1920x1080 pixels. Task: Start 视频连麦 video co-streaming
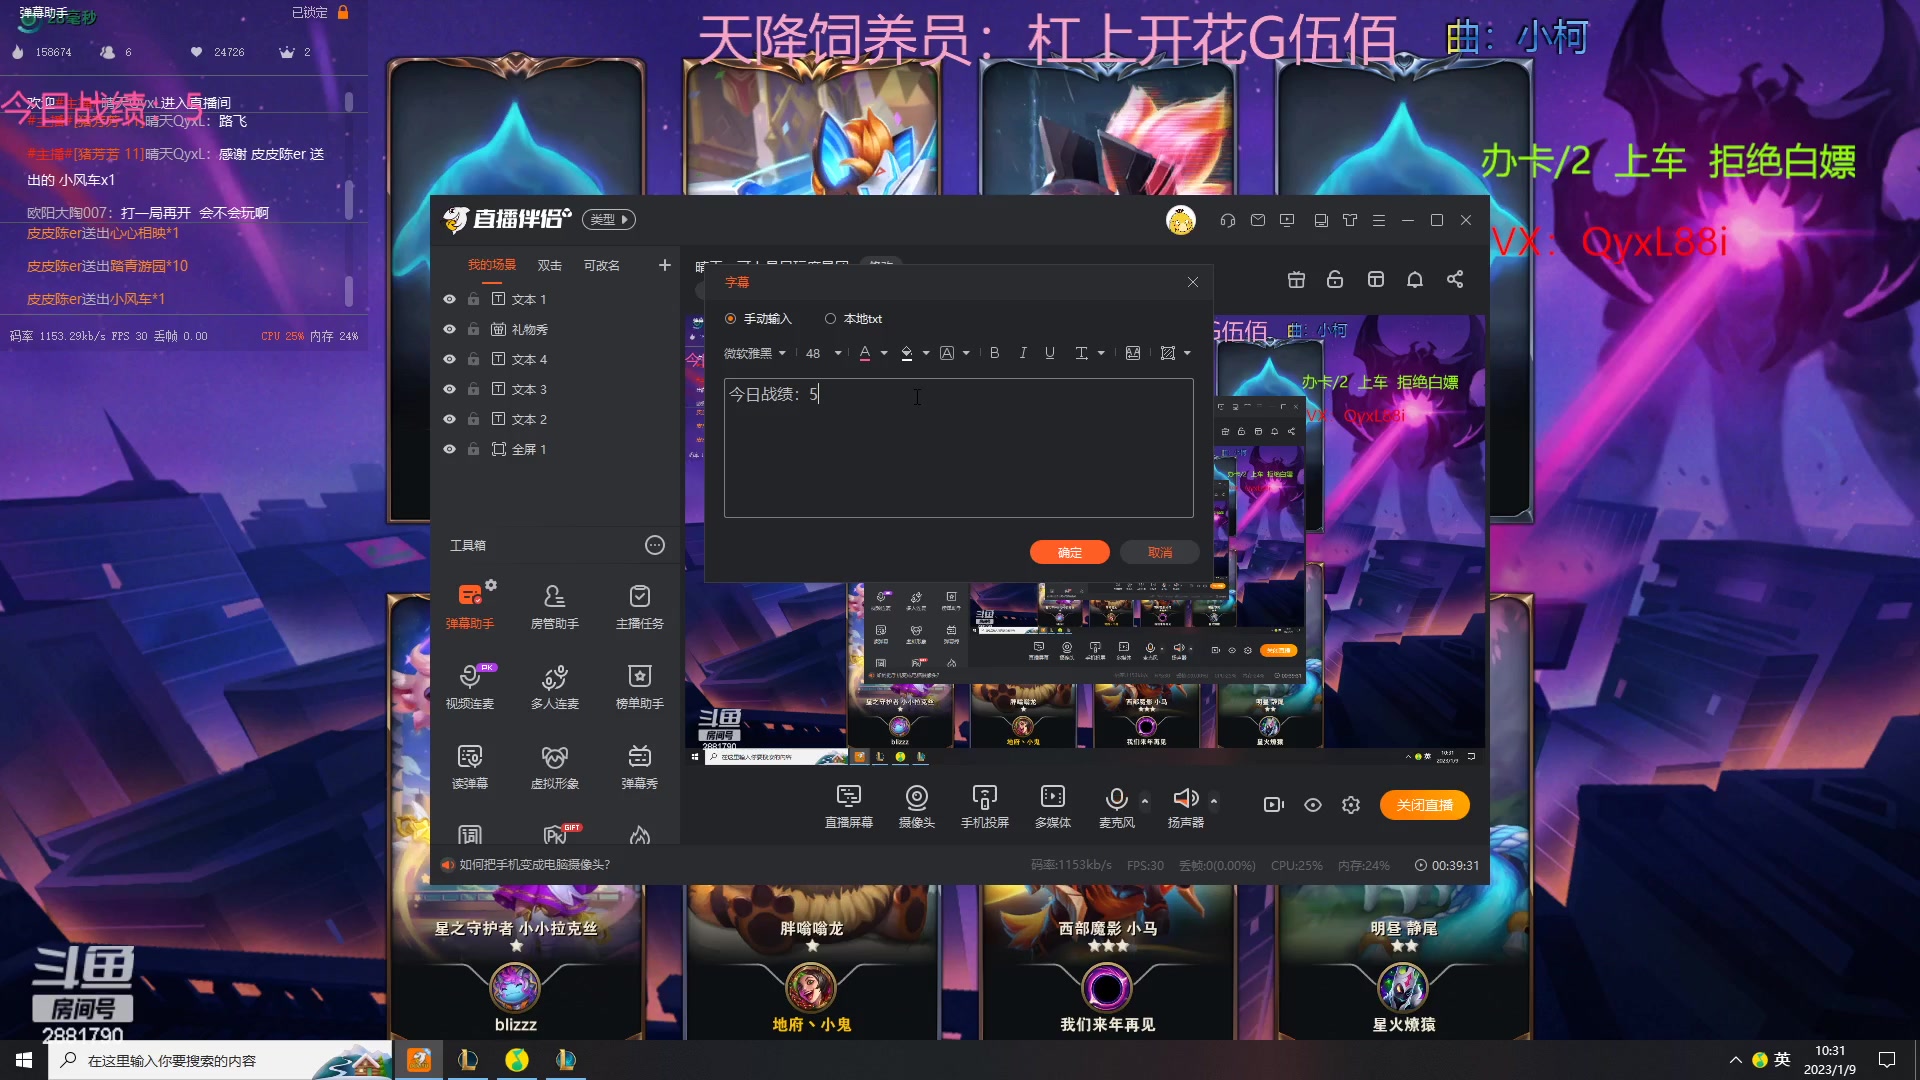(x=469, y=686)
